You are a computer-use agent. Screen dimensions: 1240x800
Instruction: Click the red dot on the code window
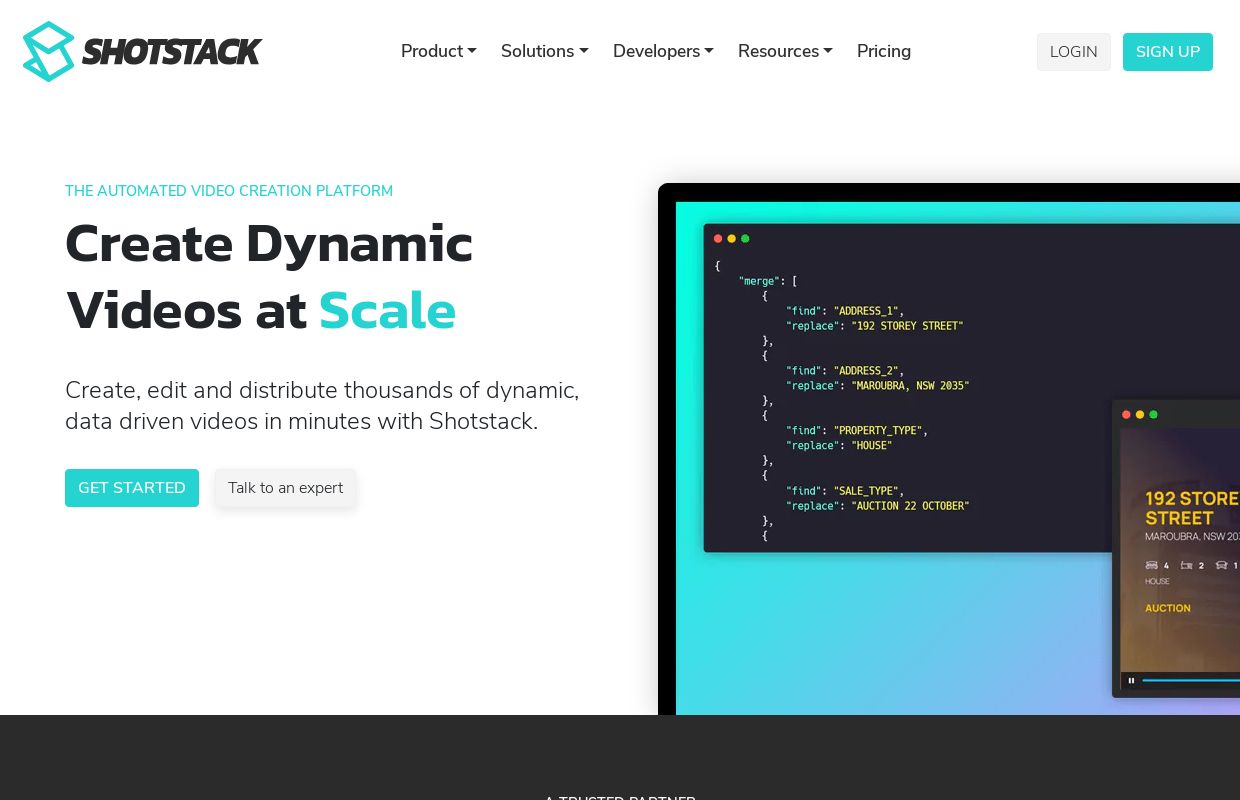click(718, 239)
